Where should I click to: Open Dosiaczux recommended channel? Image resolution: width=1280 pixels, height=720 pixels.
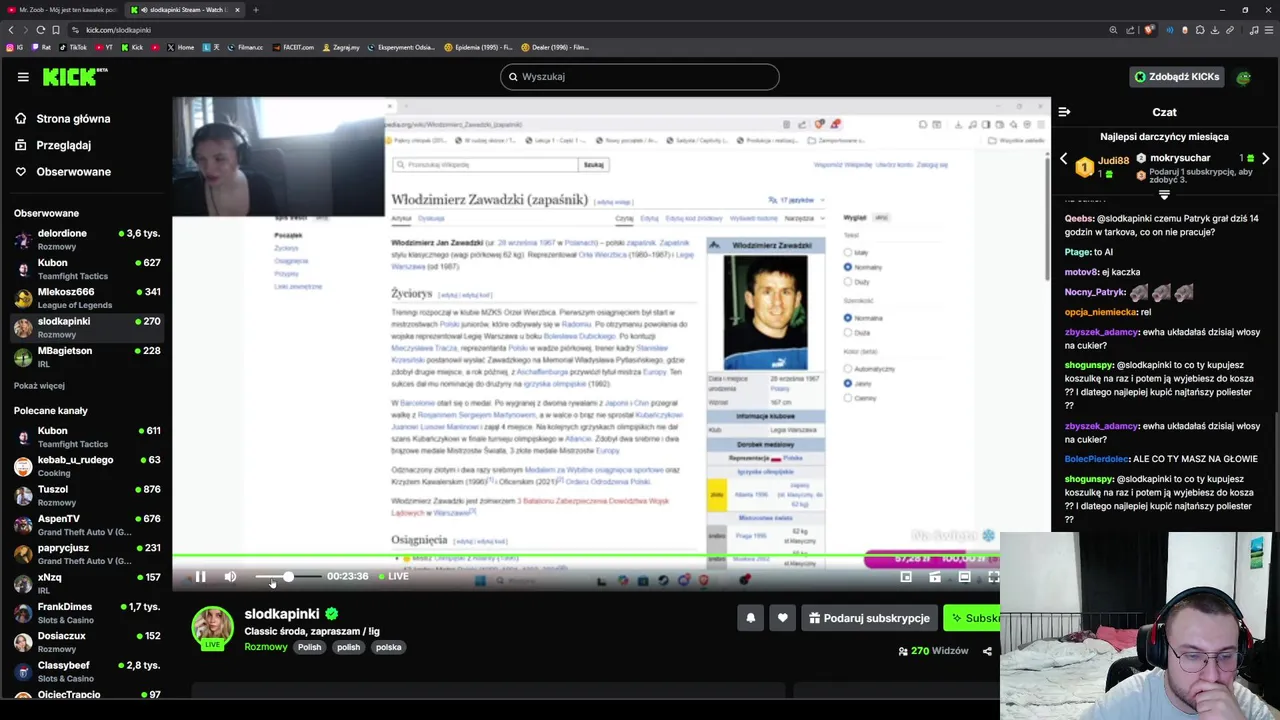(x=87, y=642)
